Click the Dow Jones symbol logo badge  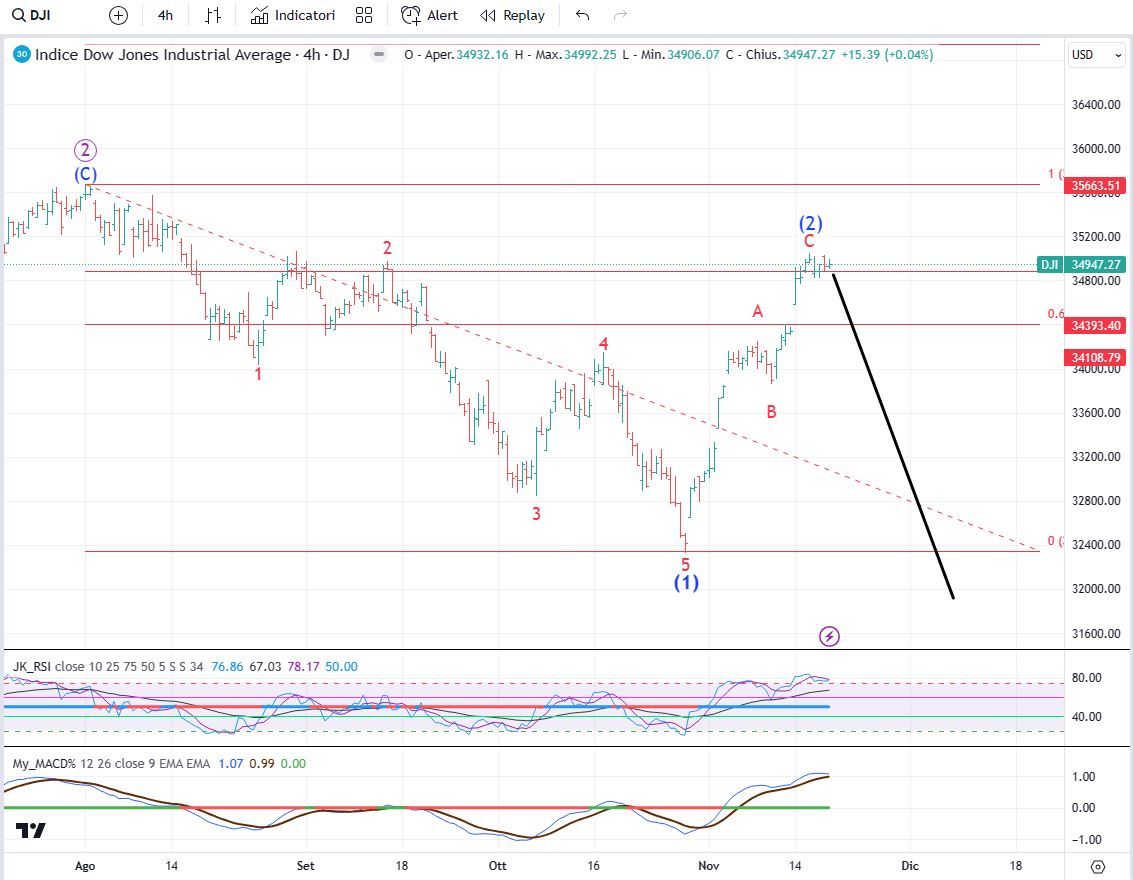(22, 54)
